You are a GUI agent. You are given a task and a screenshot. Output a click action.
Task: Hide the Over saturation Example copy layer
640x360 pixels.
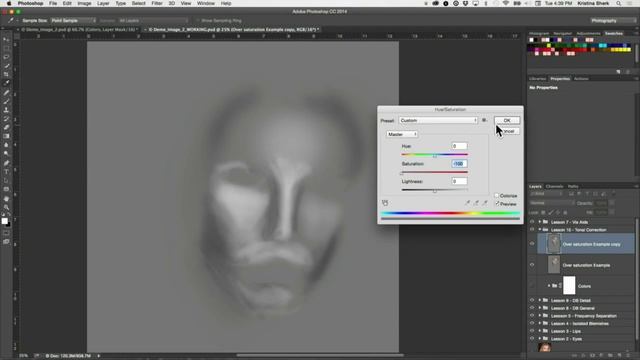point(532,244)
